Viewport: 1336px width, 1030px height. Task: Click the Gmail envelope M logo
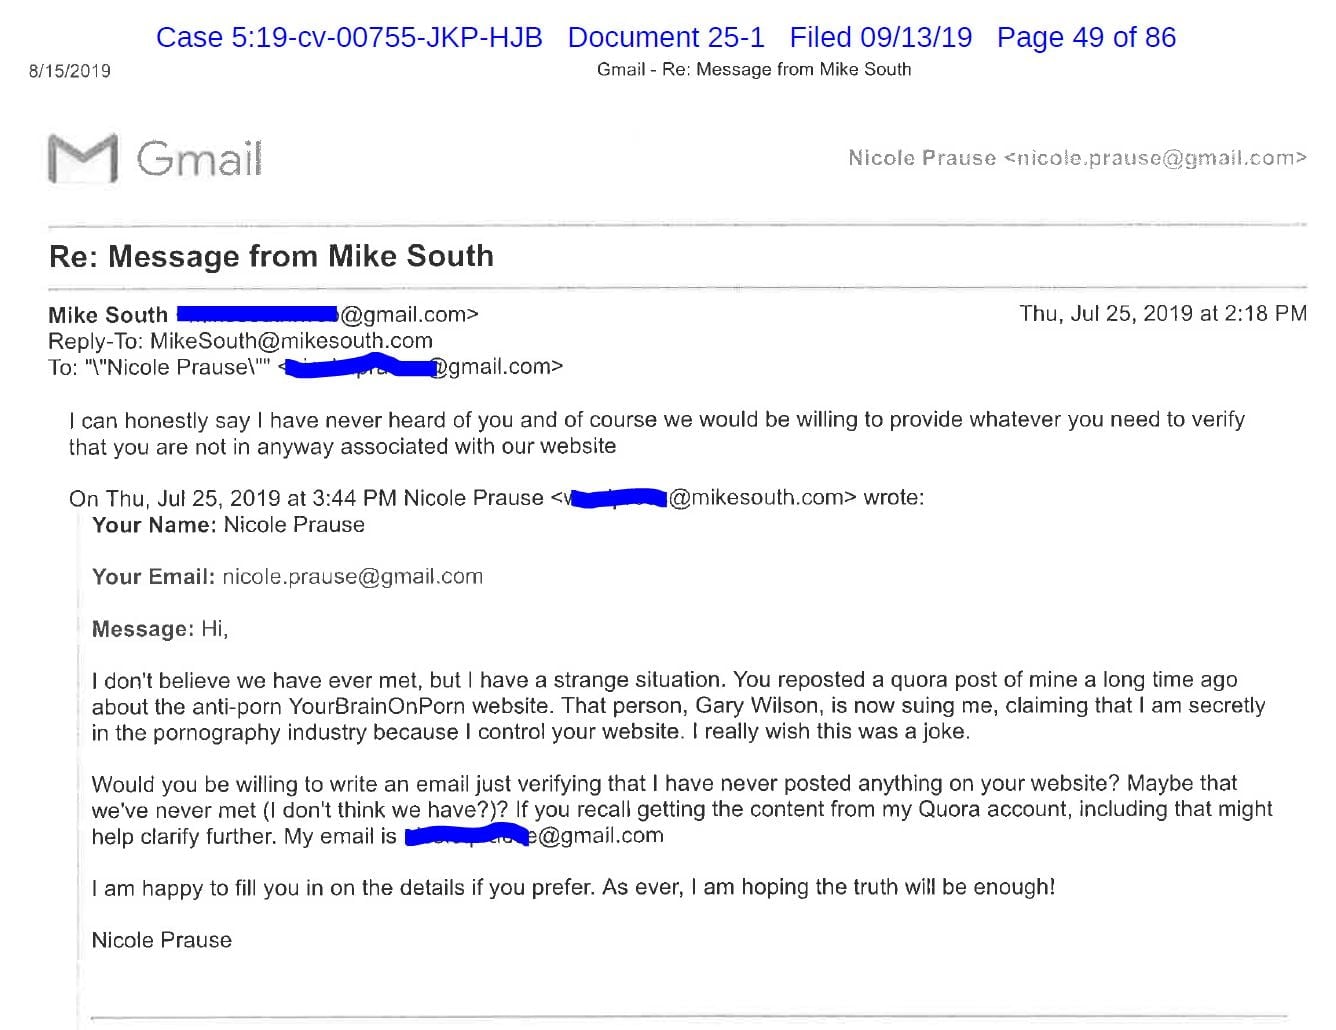[x=82, y=158]
